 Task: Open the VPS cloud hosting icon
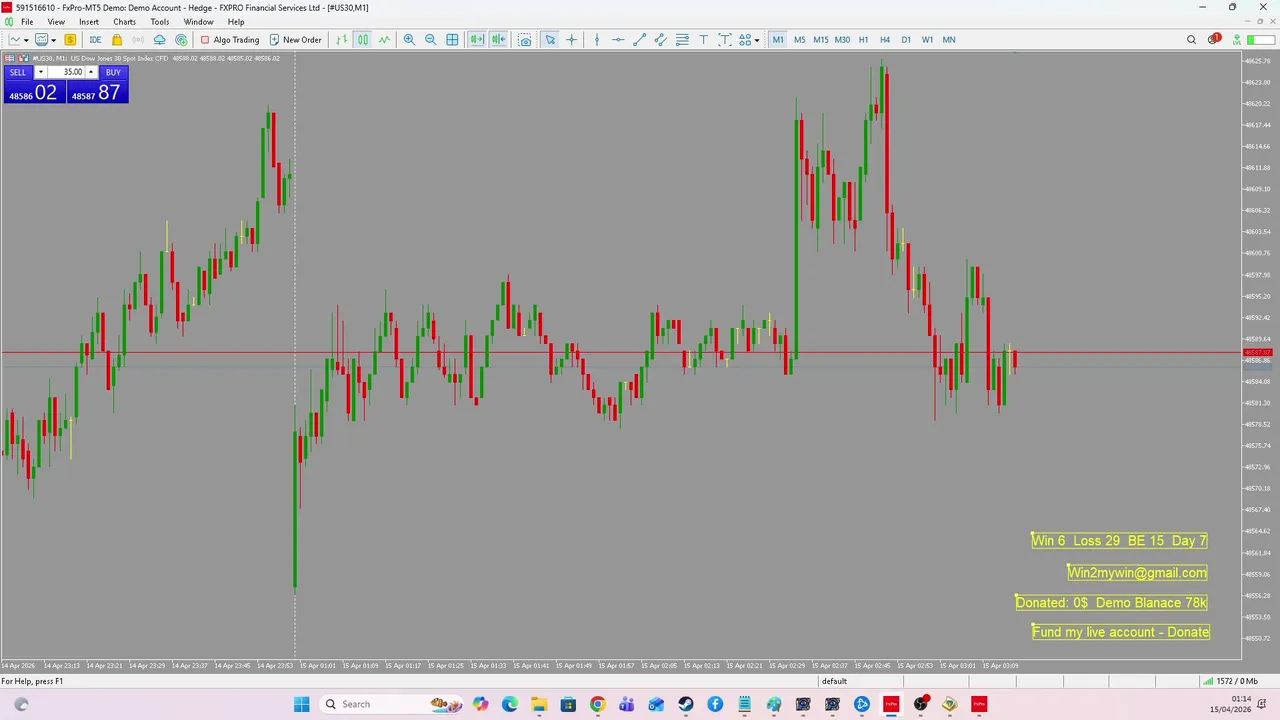coord(159,40)
